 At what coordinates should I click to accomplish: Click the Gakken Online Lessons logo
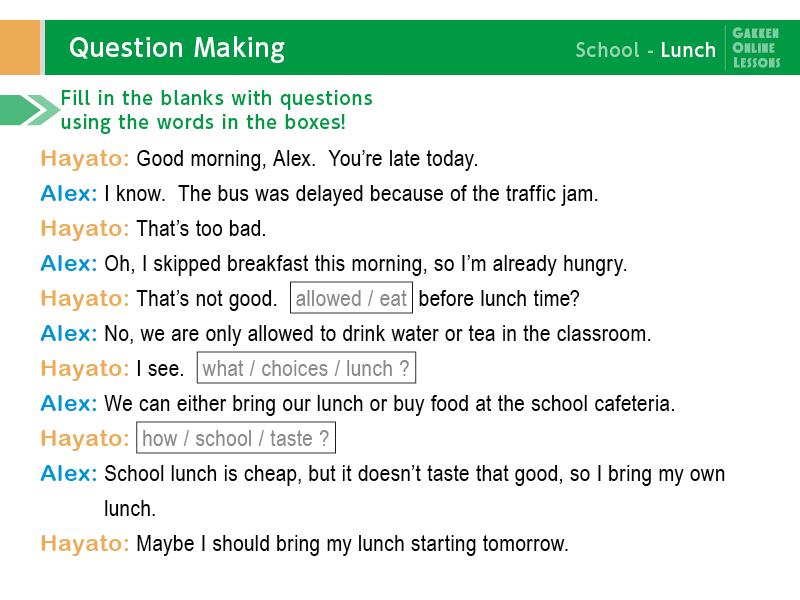pos(756,48)
